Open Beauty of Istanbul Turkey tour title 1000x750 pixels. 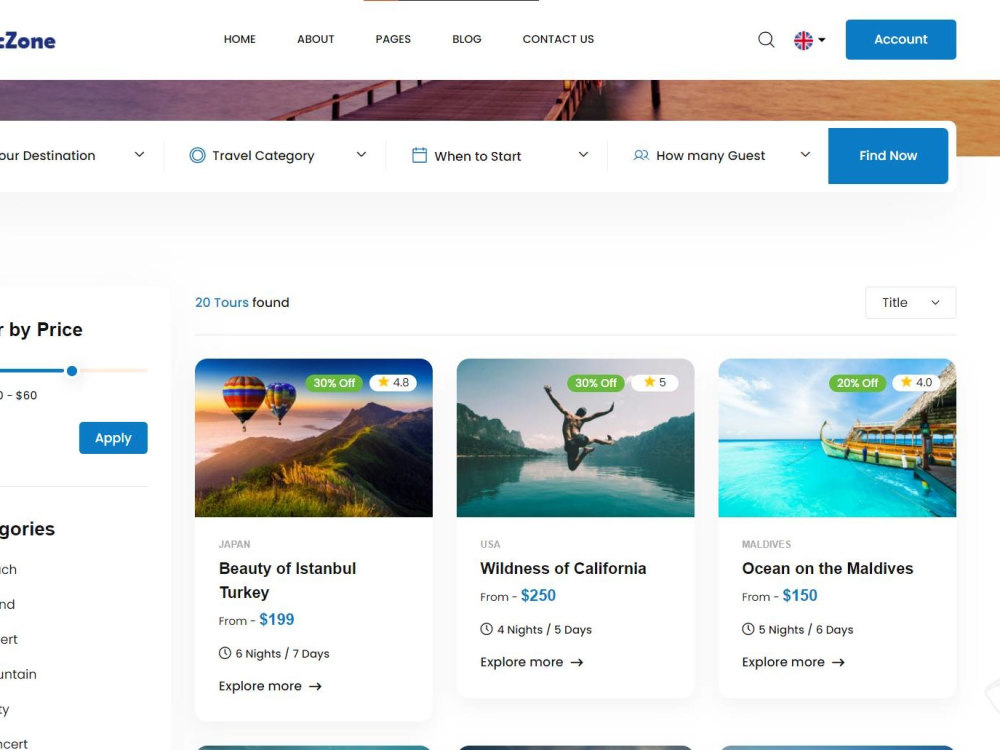tap(288, 580)
